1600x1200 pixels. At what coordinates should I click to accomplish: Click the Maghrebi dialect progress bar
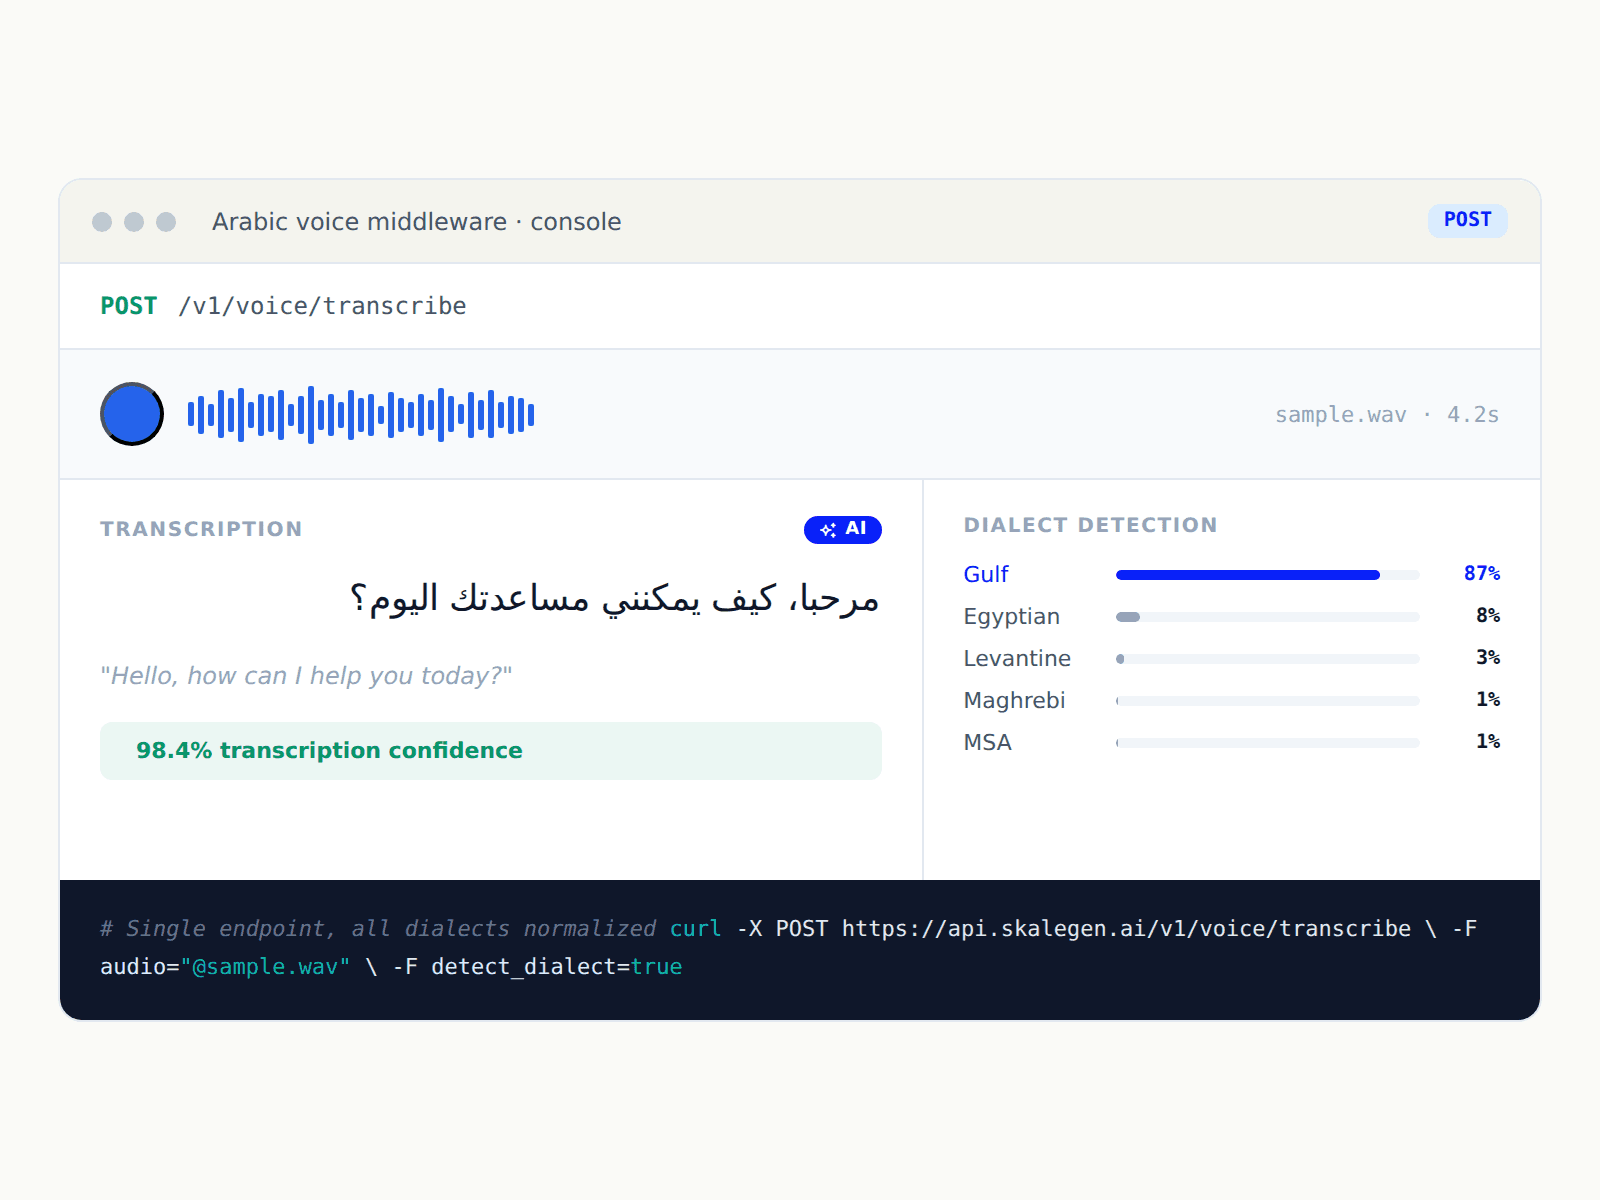(1267, 701)
